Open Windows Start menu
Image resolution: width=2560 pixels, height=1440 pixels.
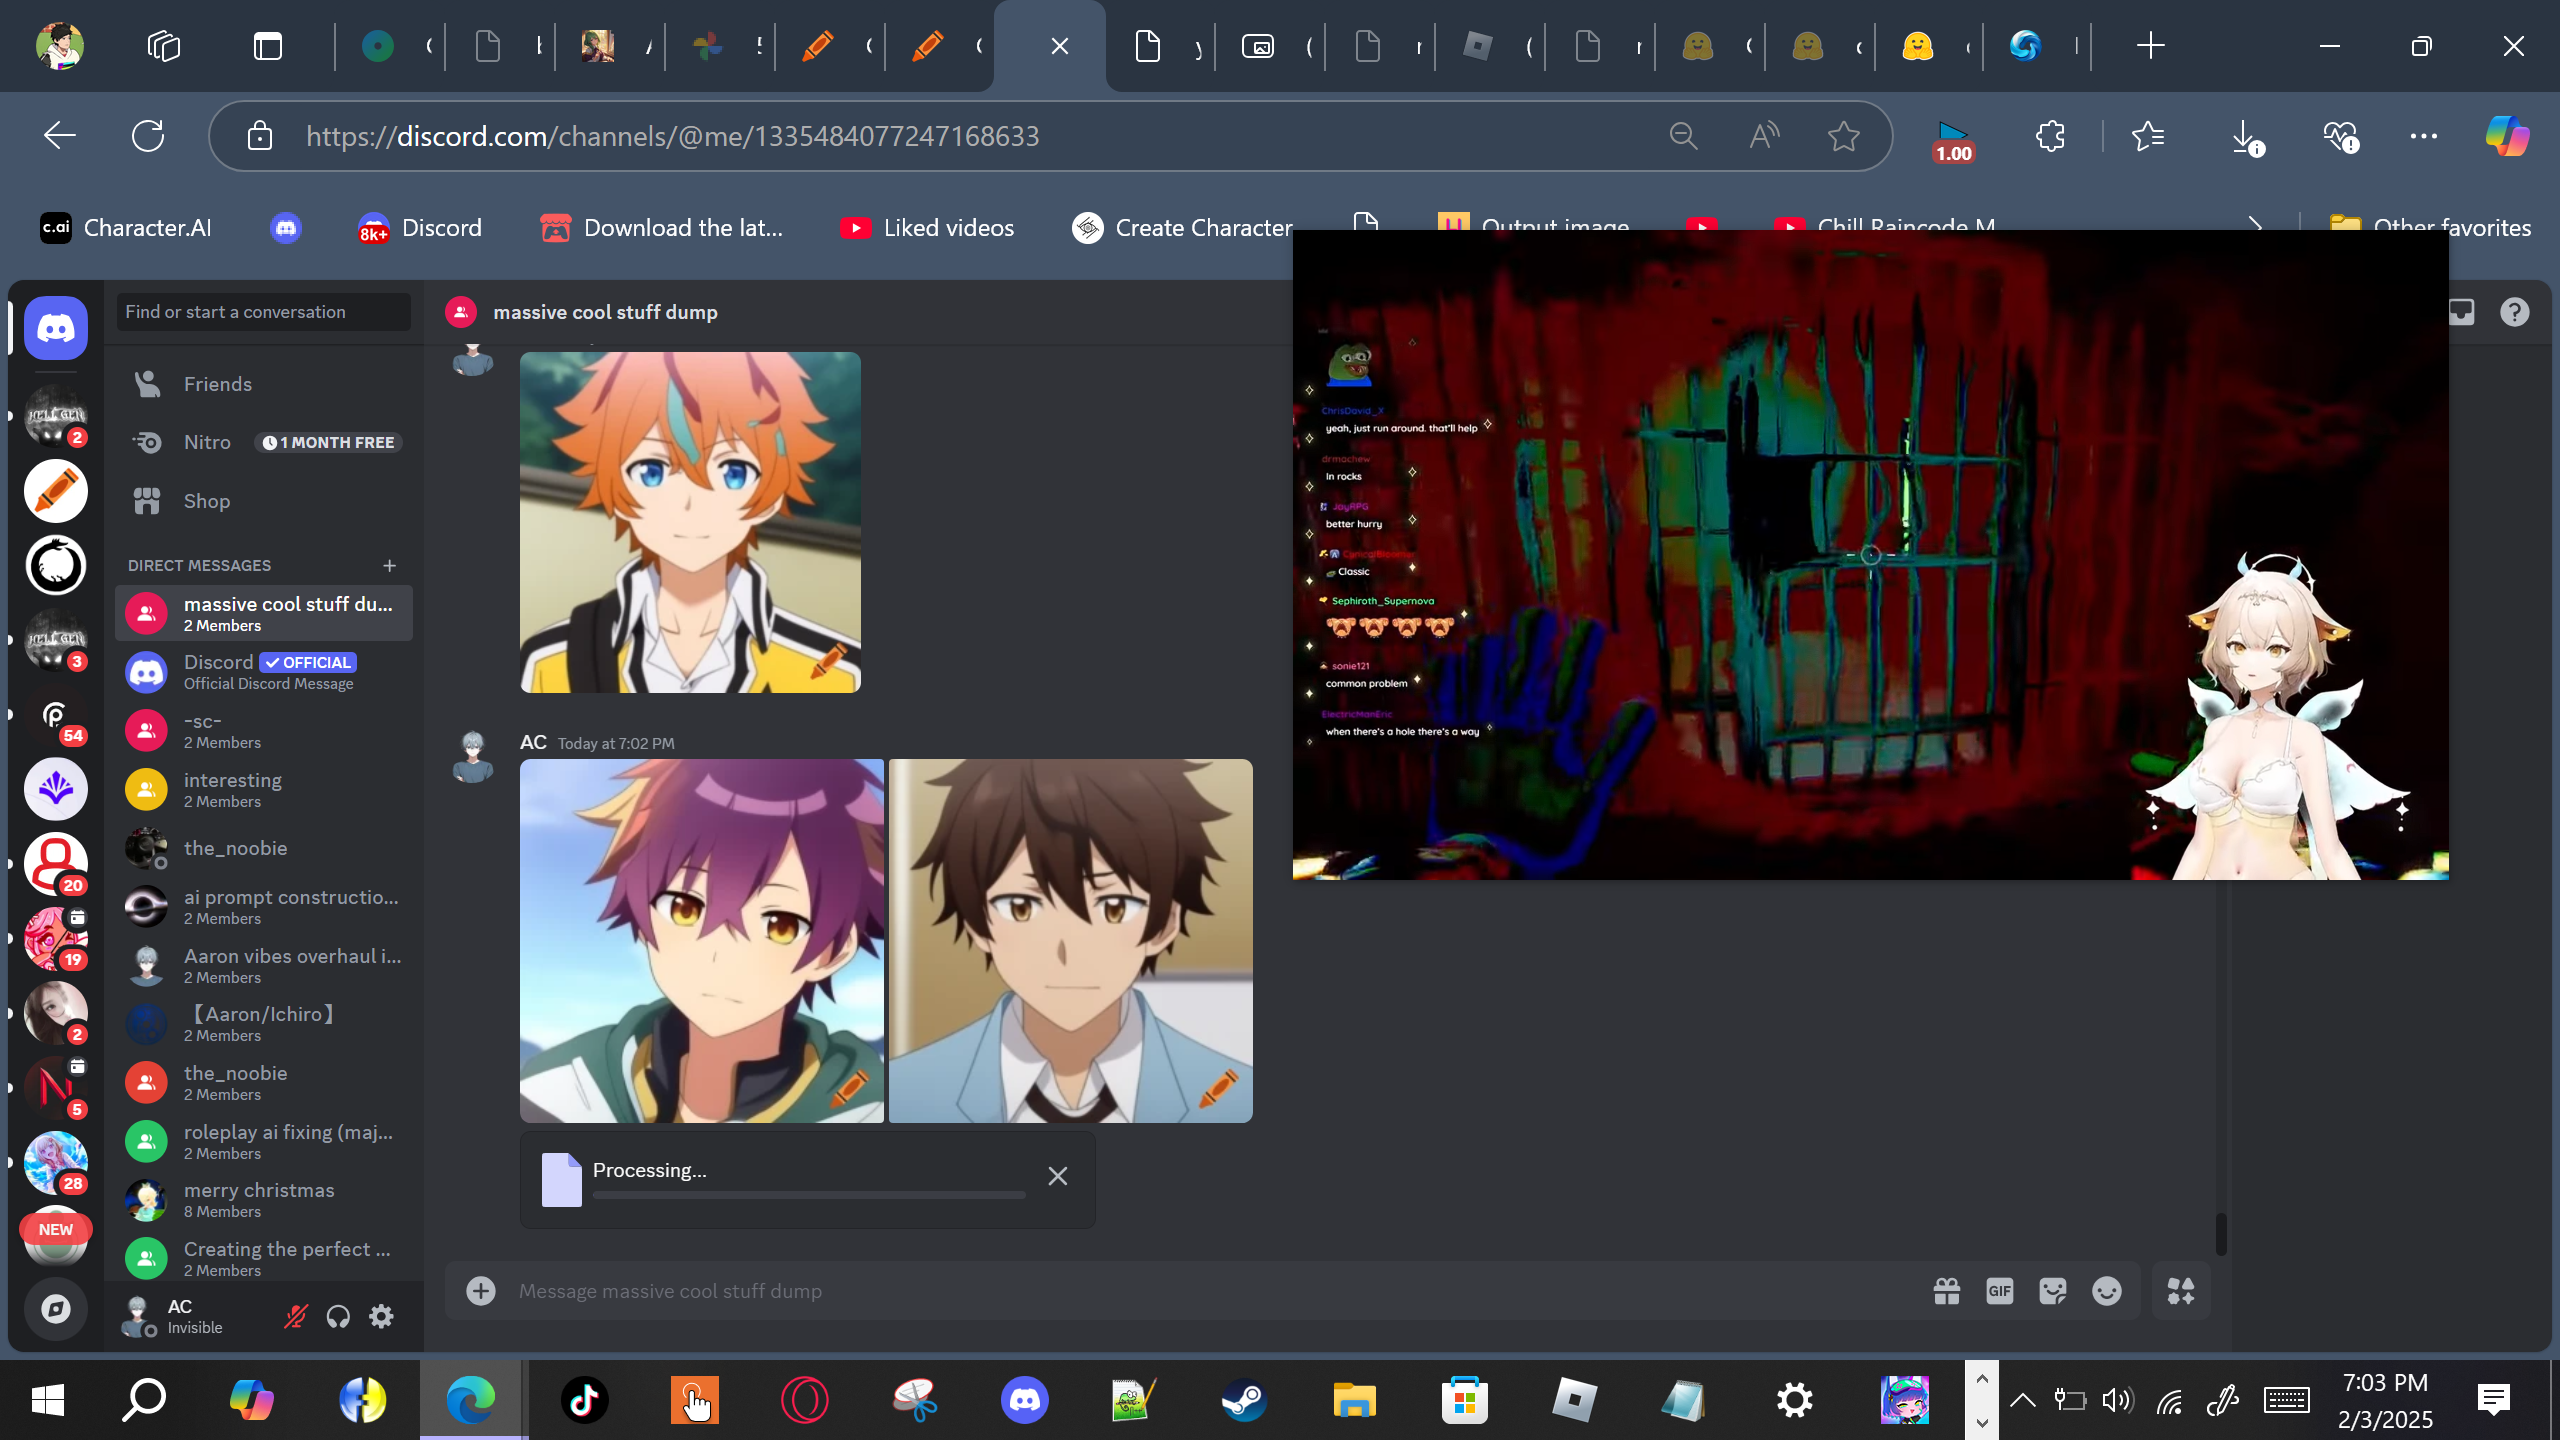tap(48, 1400)
